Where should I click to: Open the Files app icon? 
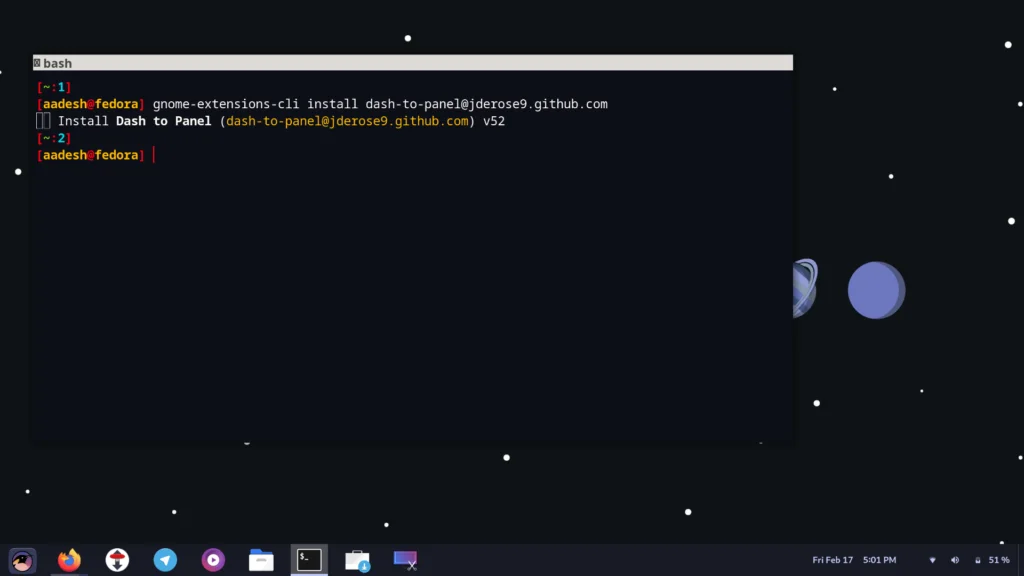(261, 560)
